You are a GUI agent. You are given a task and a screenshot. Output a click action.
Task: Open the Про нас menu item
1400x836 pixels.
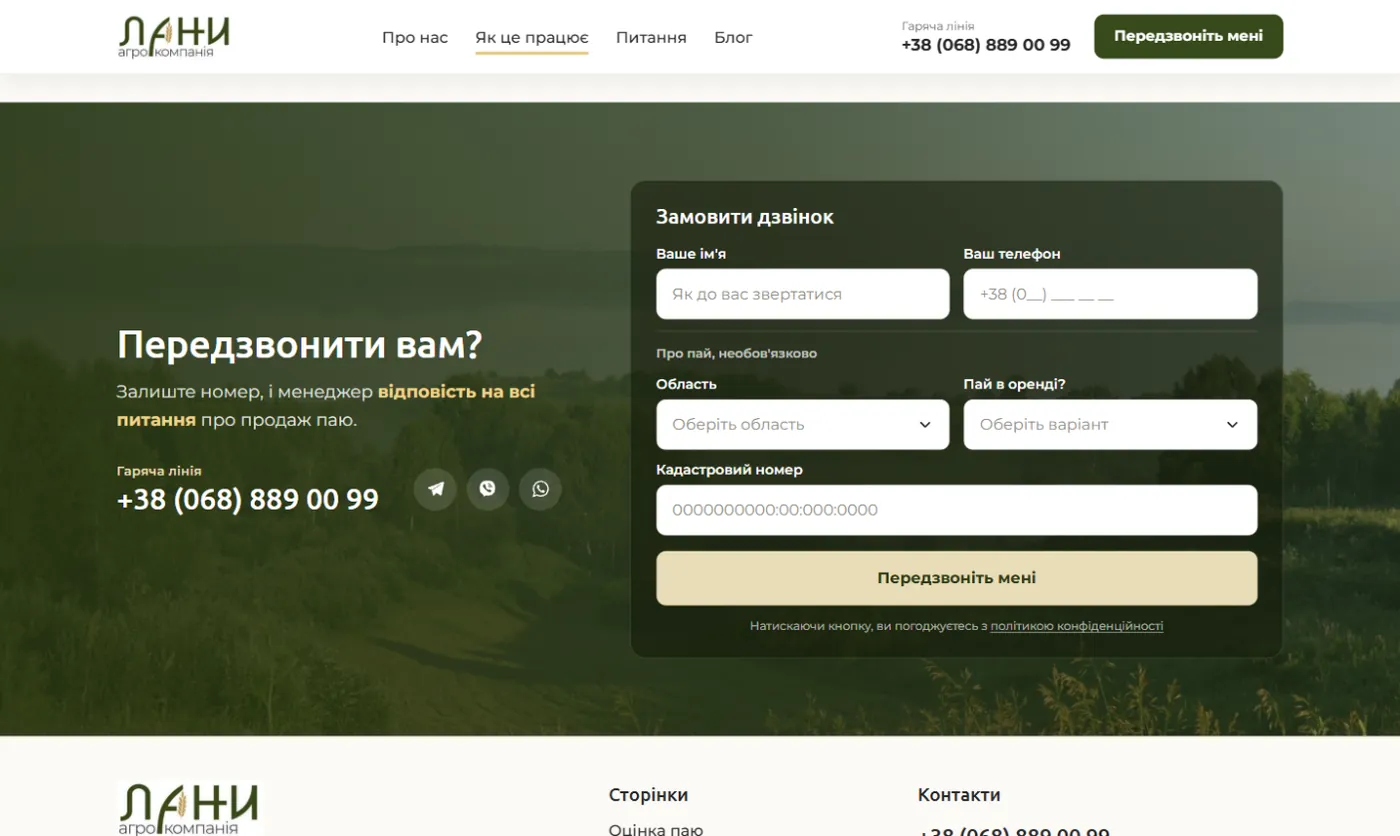click(x=415, y=38)
